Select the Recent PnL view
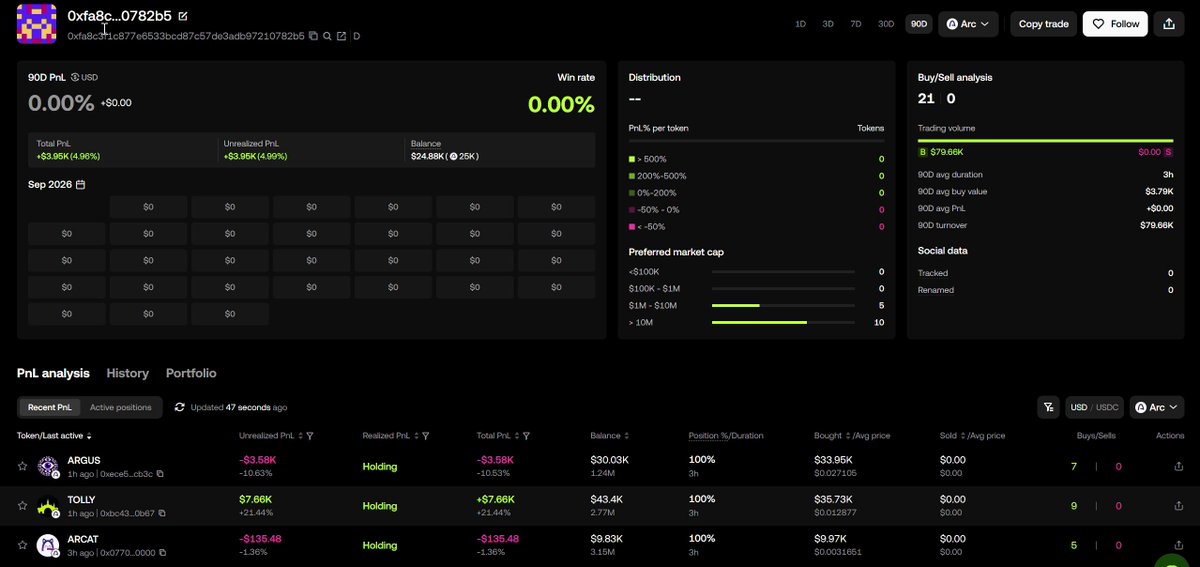The height and width of the screenshot is (567, 1200). [x=49, y=407]
